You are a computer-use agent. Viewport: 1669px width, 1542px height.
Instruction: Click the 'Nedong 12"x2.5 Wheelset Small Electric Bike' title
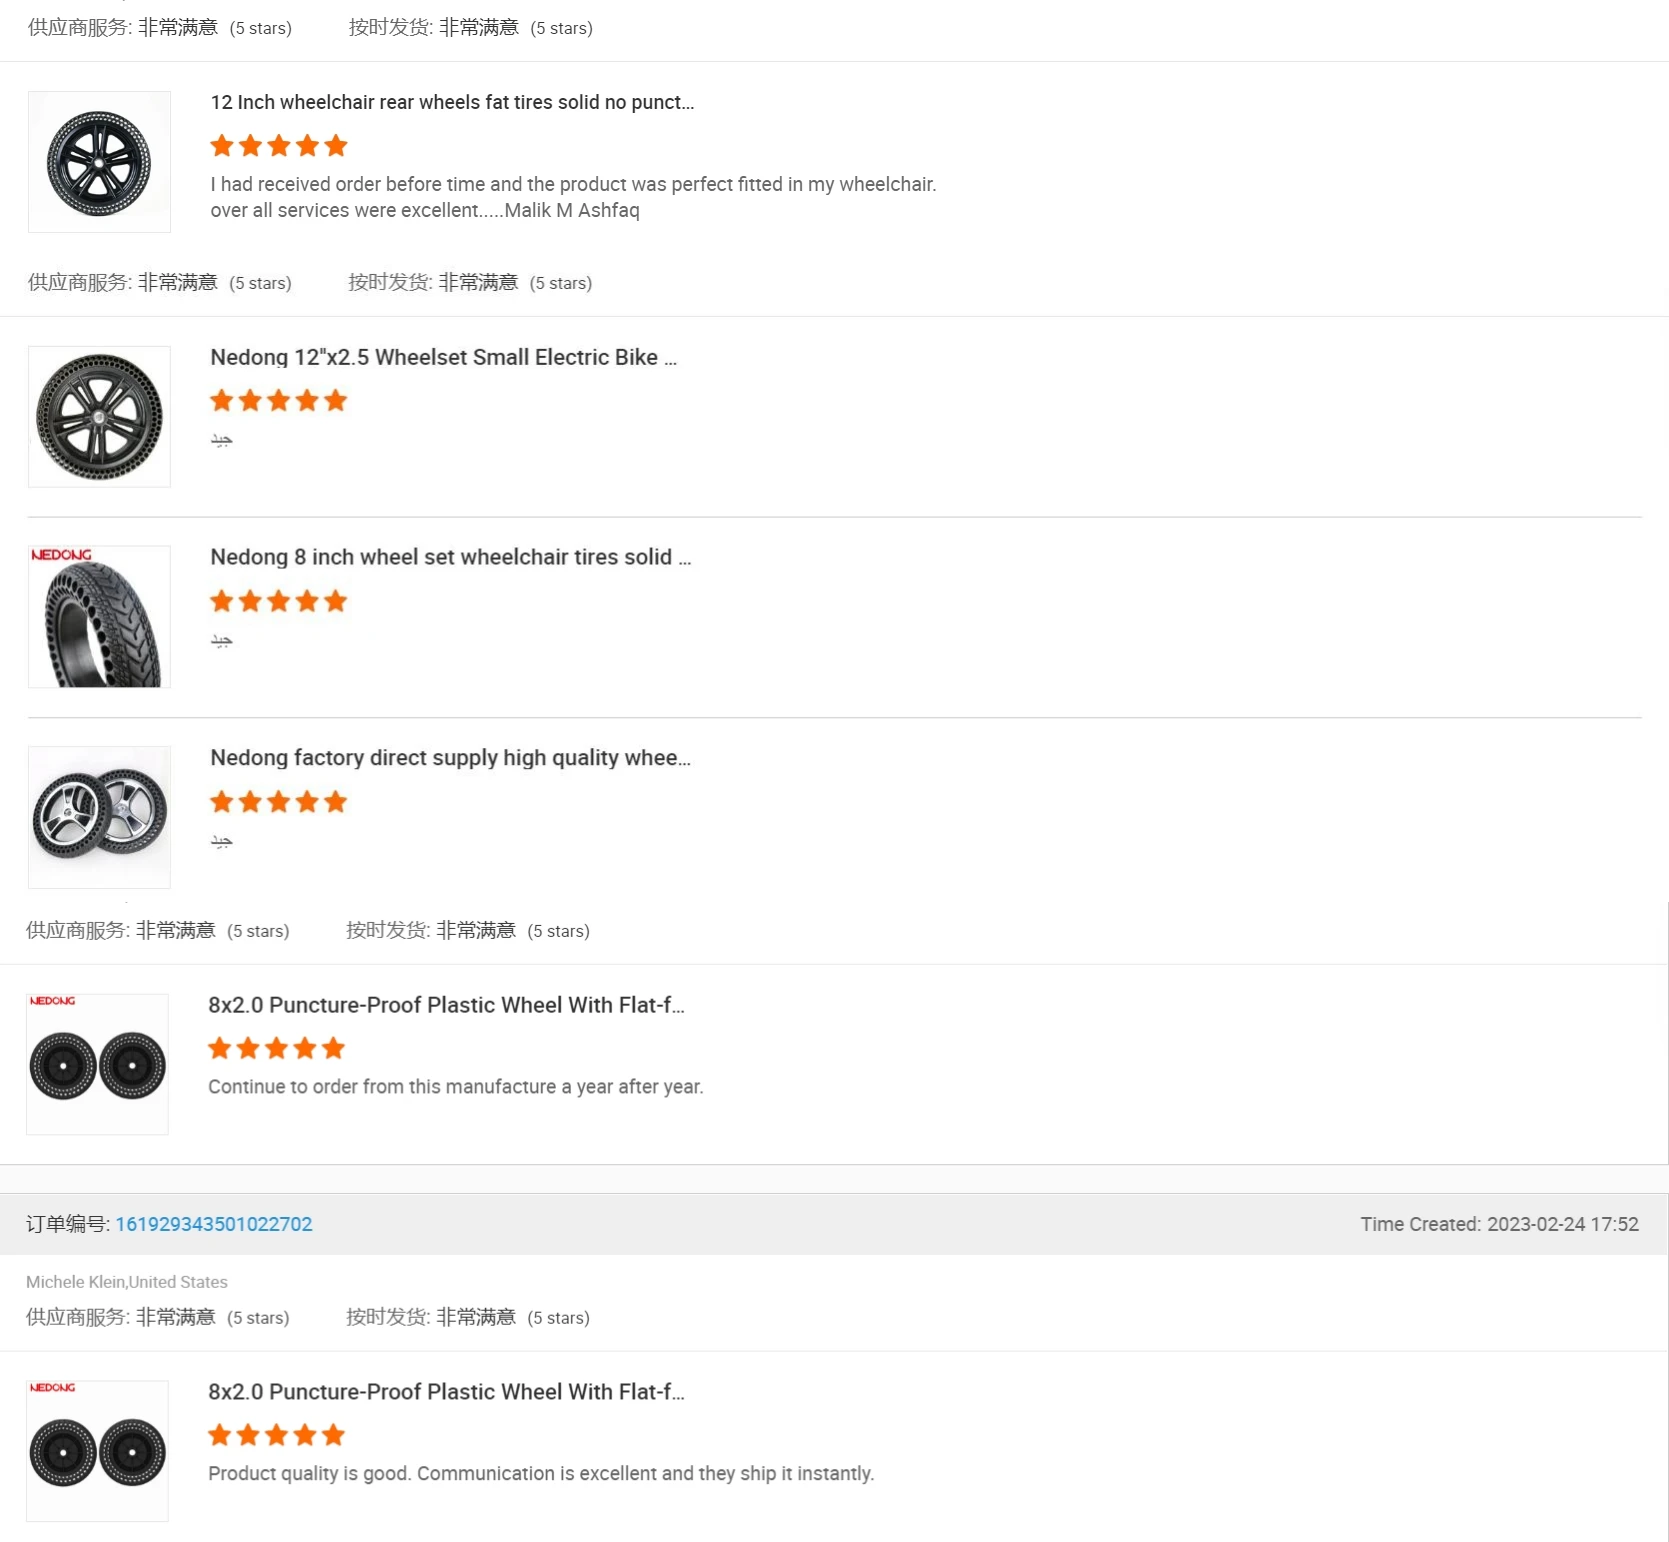(443, 357)
